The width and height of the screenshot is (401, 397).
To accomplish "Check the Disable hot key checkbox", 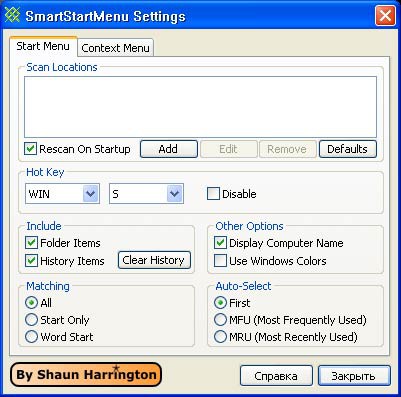I will pos(213,194).
